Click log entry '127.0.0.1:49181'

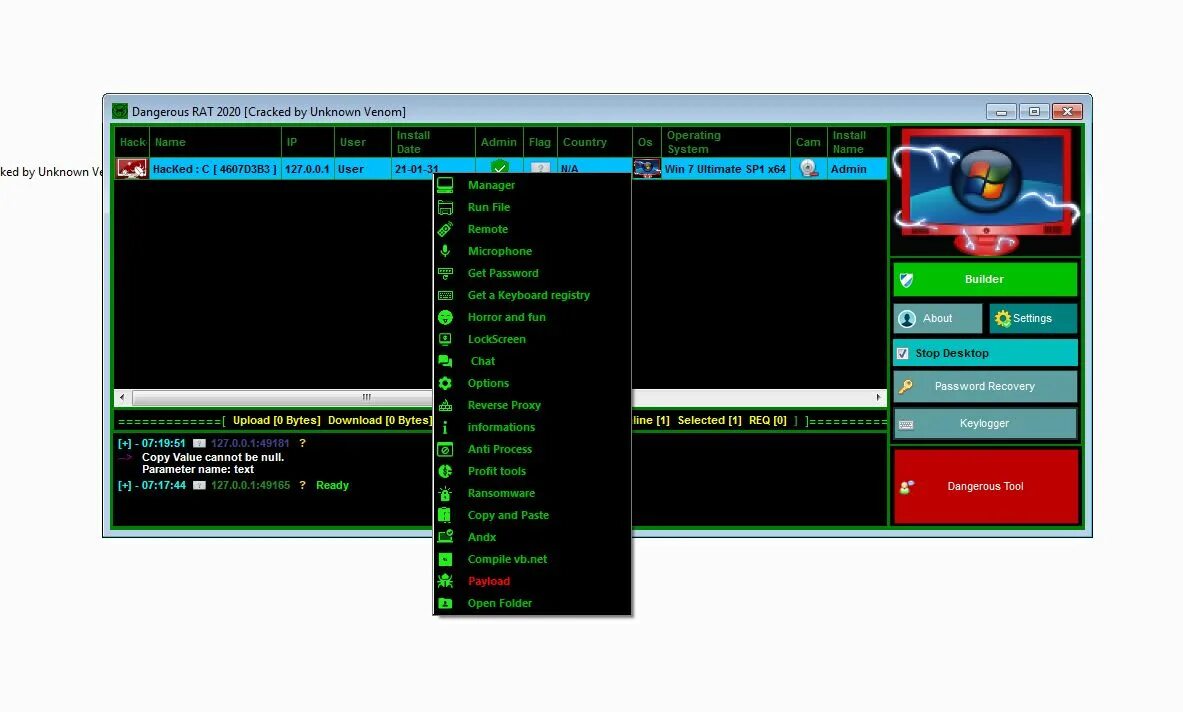pos(250,443)
